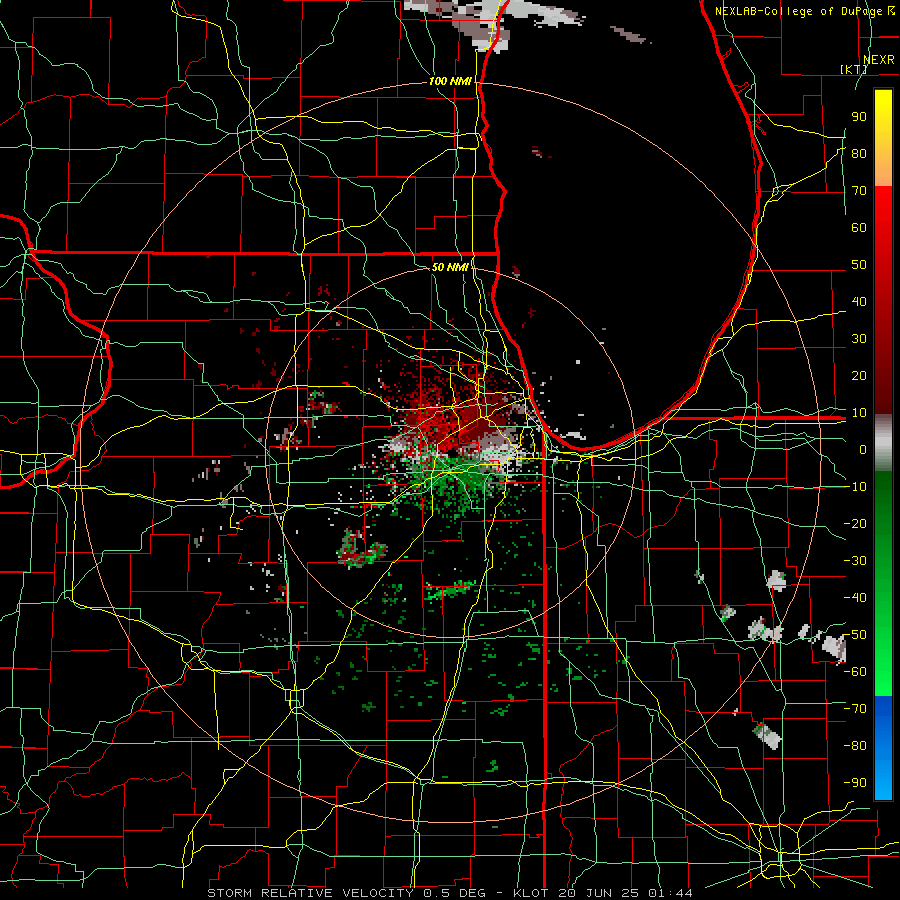Click the 80 value on the velocity scale
Image resolution: width=900 pixels, height=900 pixels.
pos(859,153)
